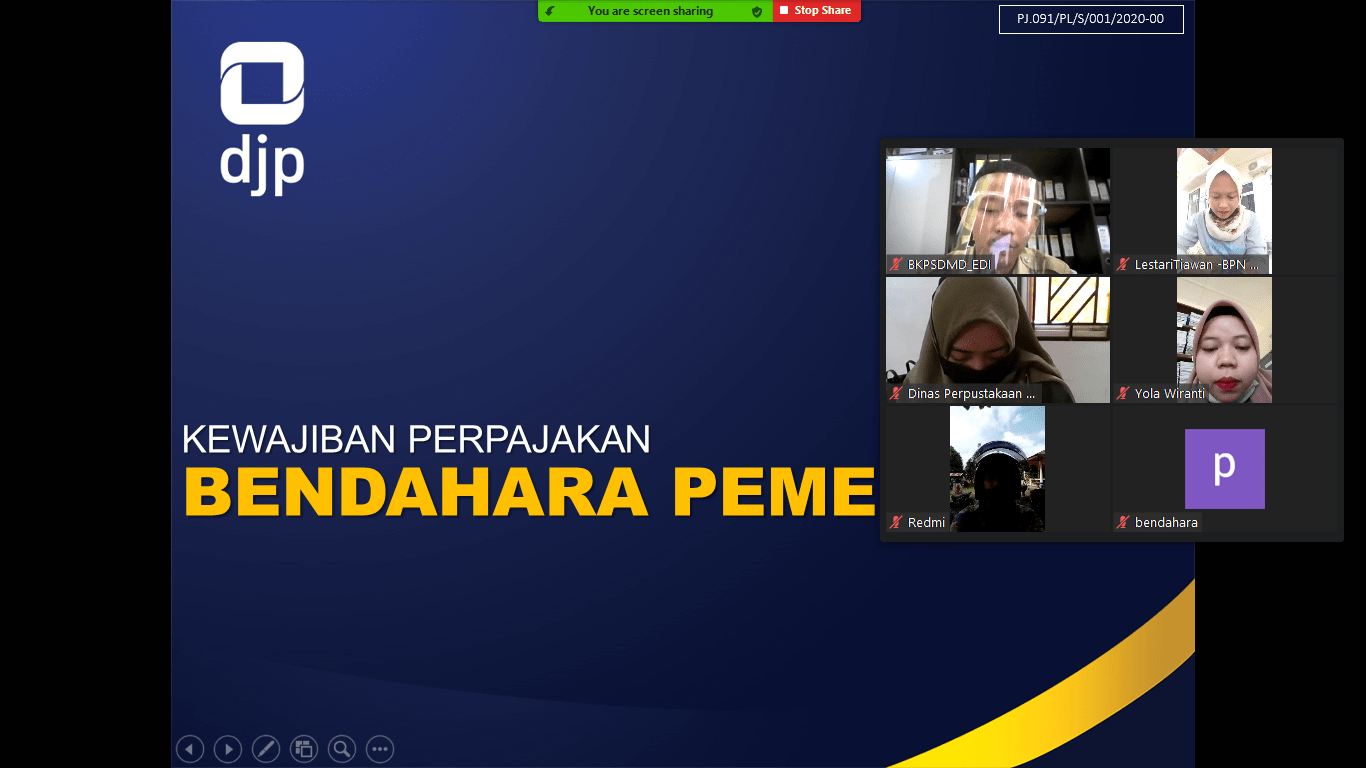Show all slides grid view
This screenshot has width=1366, height=768.
304,749
